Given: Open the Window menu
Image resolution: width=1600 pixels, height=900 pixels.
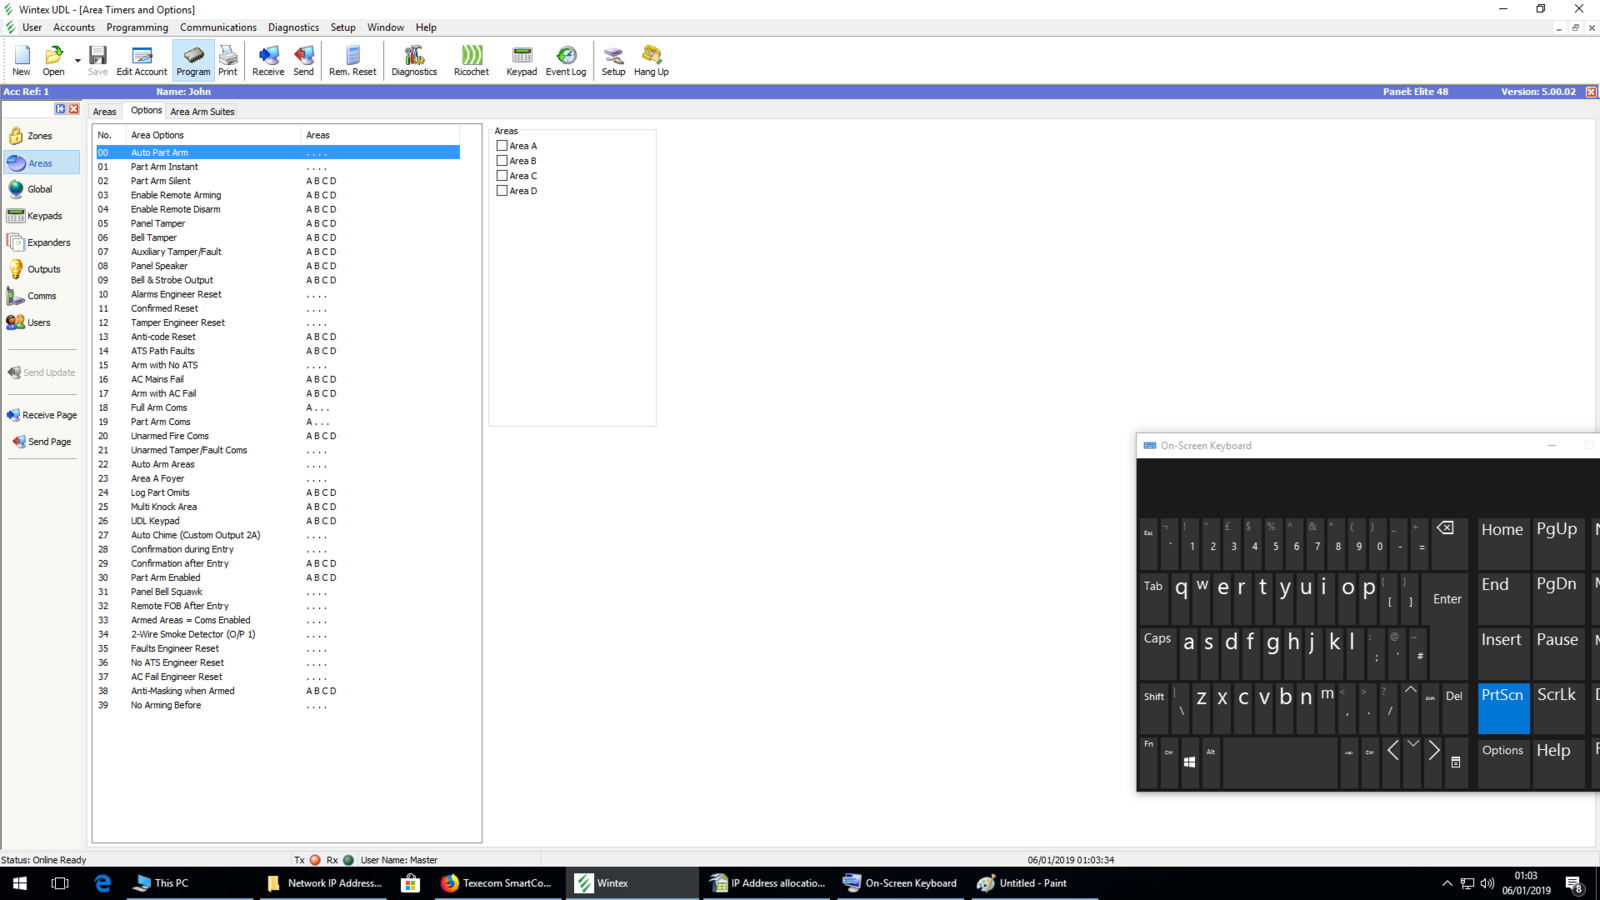Looking at the screenshot, I should point(385,28).
